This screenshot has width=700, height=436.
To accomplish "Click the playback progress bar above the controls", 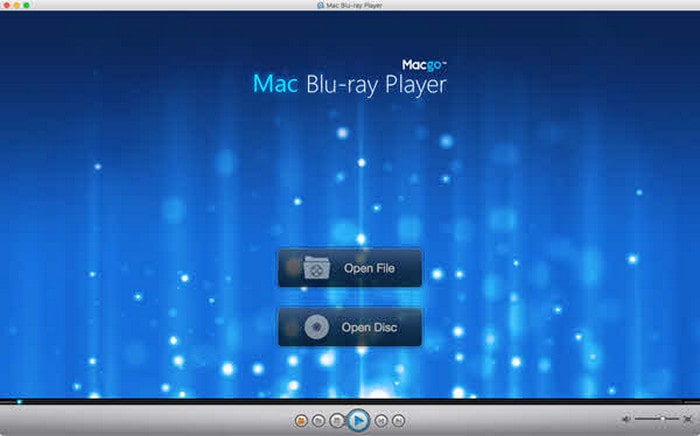I will 350,401.
